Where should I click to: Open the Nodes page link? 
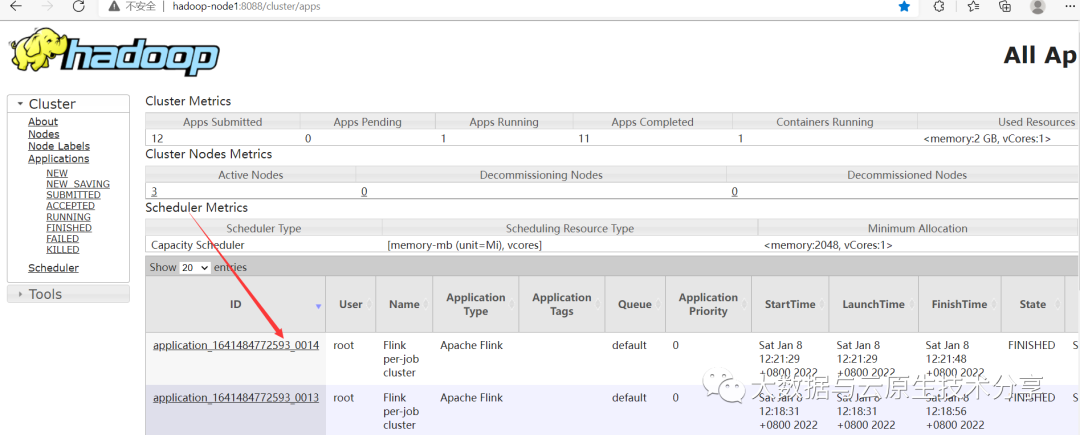click(x=43, y=134)
